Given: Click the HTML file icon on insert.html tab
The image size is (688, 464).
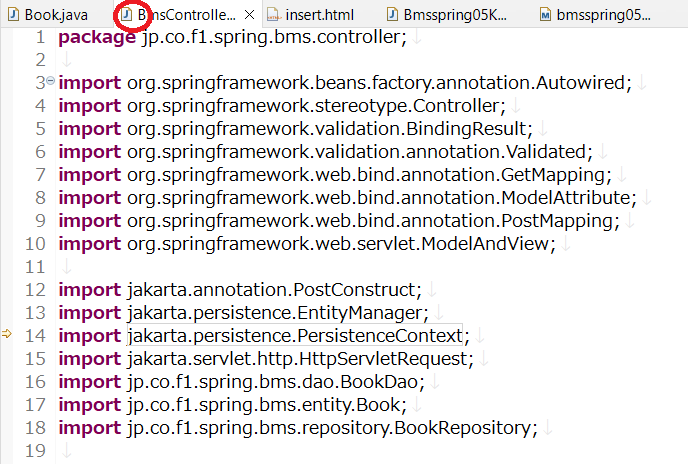Looking at the screenshot, I should (273, 15).
